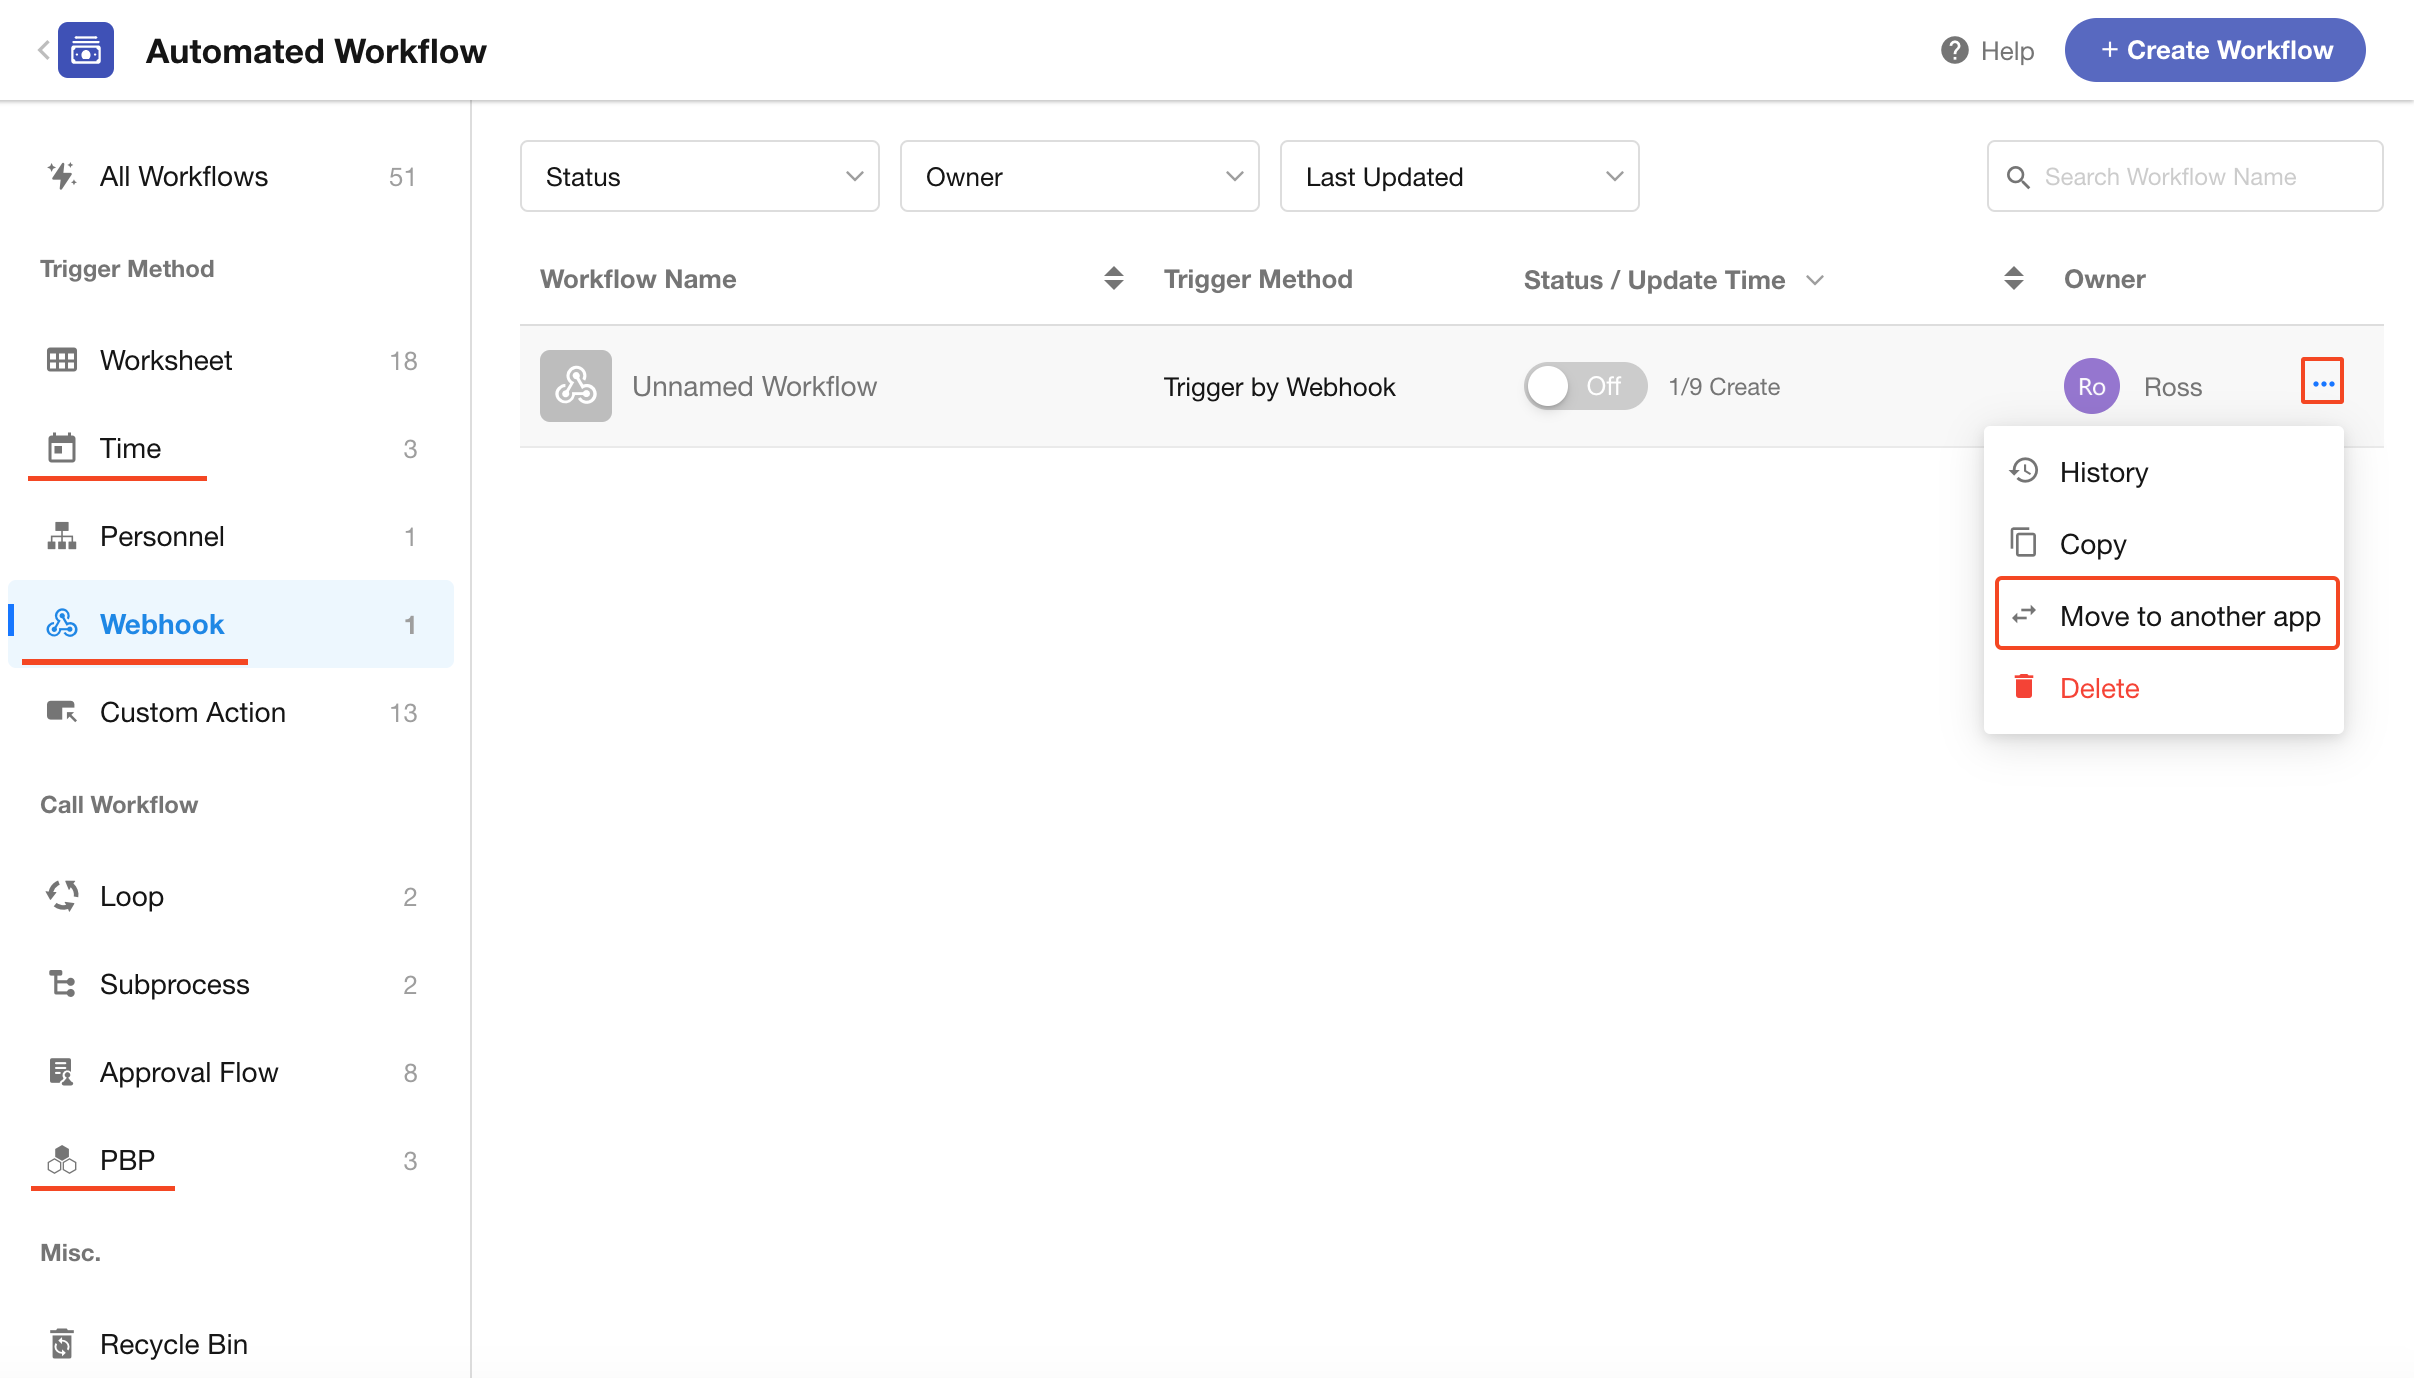
Task: Open the Owner filter dropdown
Action: tap(1079, 177)
